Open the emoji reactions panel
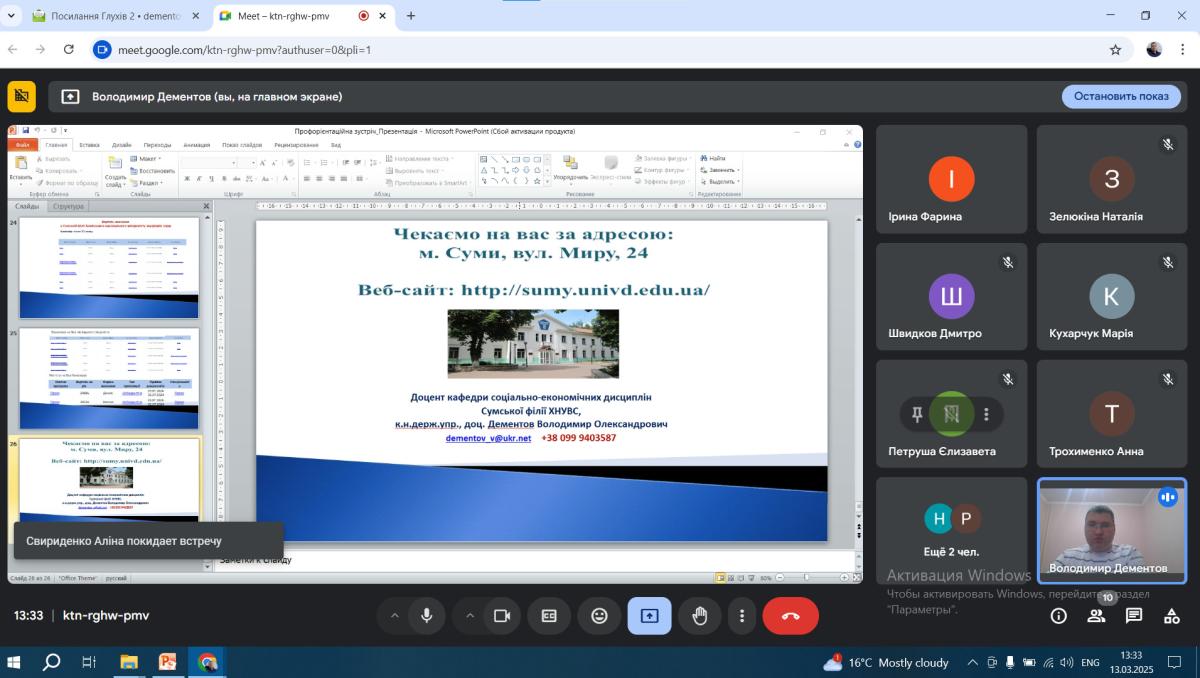Screen dimensions: 1200x678 tap(599, 616)
